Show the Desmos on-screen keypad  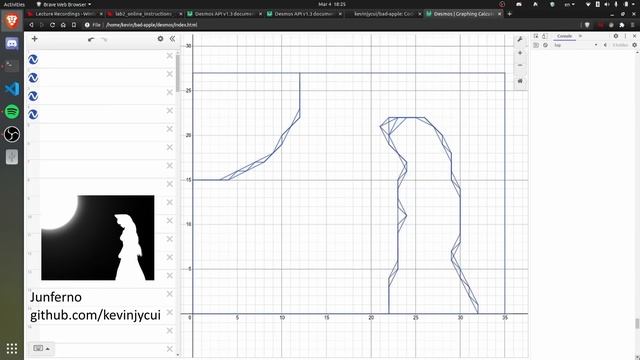pos(41,349)
